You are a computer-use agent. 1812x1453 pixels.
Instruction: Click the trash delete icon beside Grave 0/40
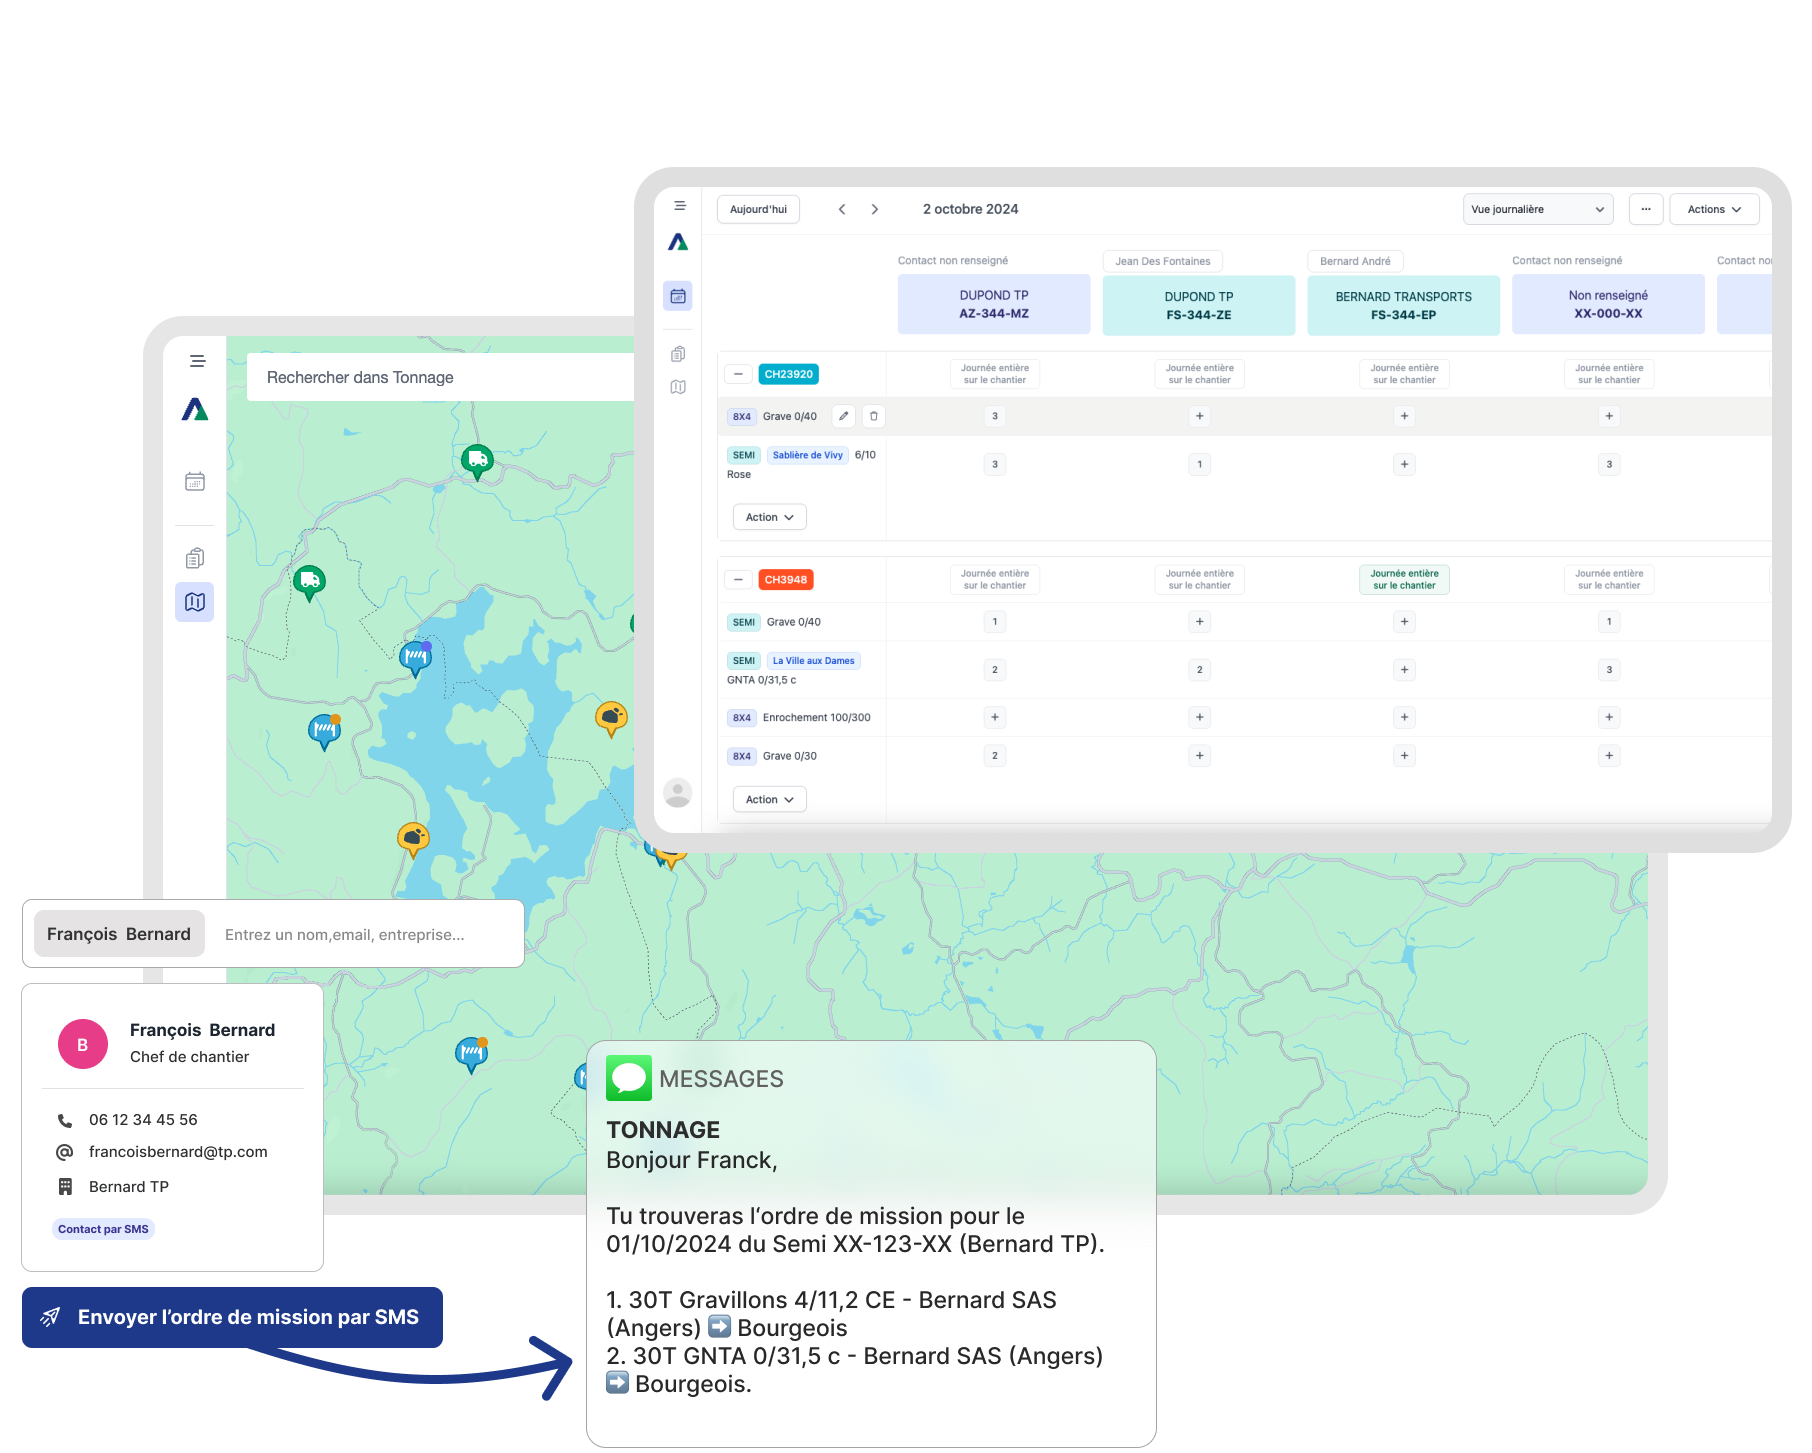pyautogui.click(x=873, y=416)
